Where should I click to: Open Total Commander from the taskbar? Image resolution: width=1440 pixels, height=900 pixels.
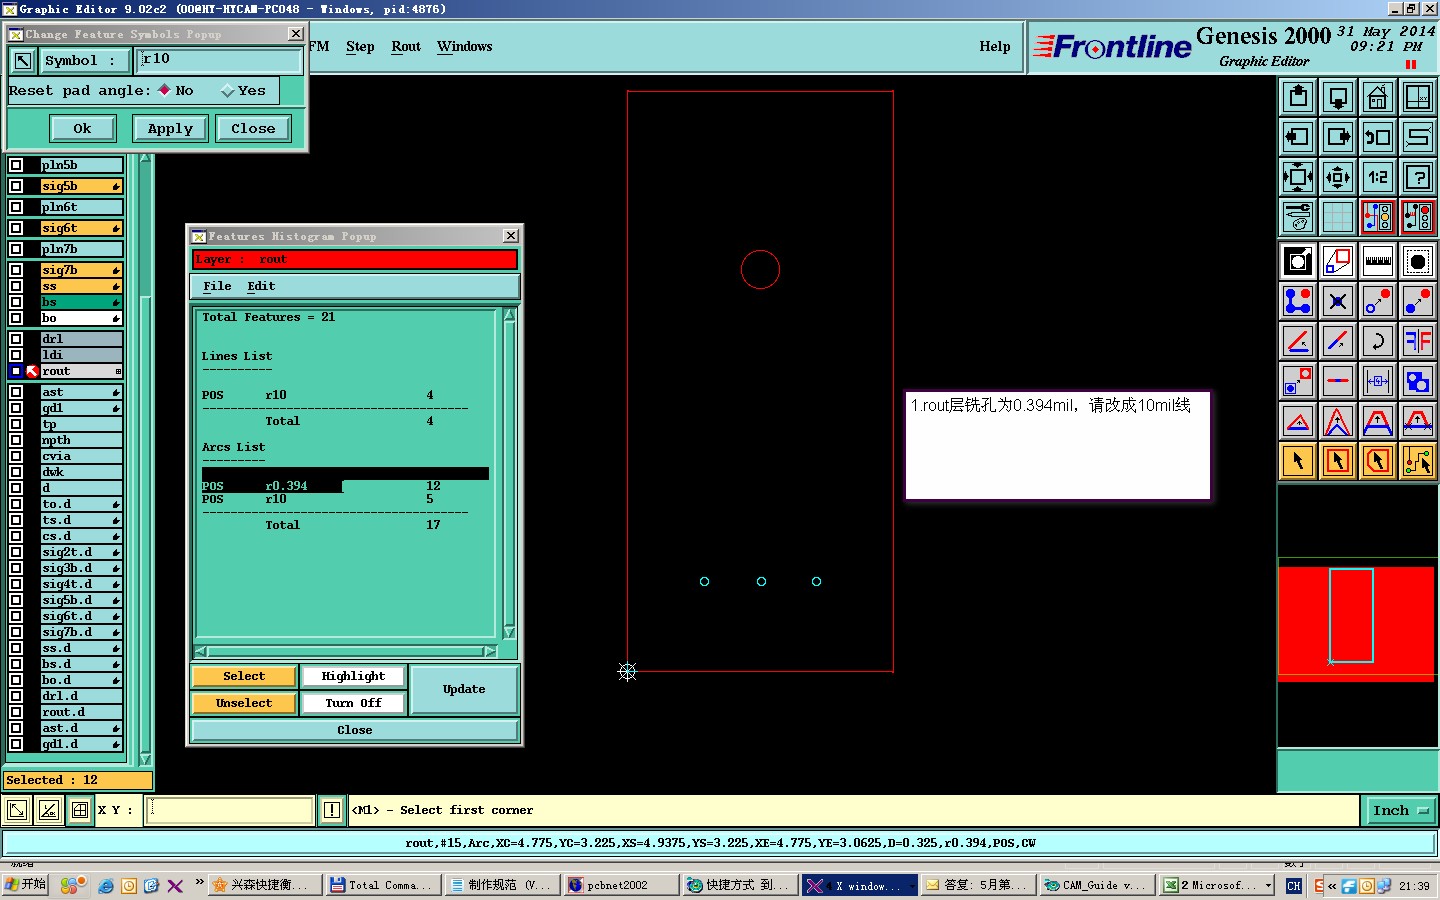(x=384, y=885)
